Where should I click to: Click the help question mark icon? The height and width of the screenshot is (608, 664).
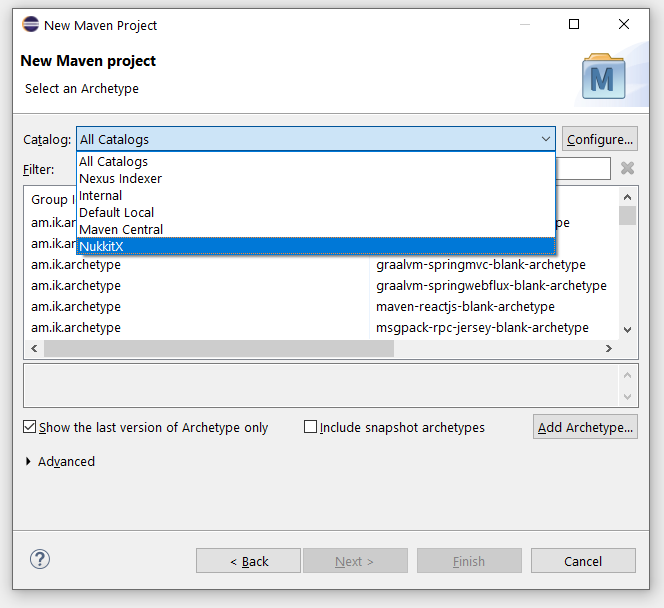(x=41, y=560)
